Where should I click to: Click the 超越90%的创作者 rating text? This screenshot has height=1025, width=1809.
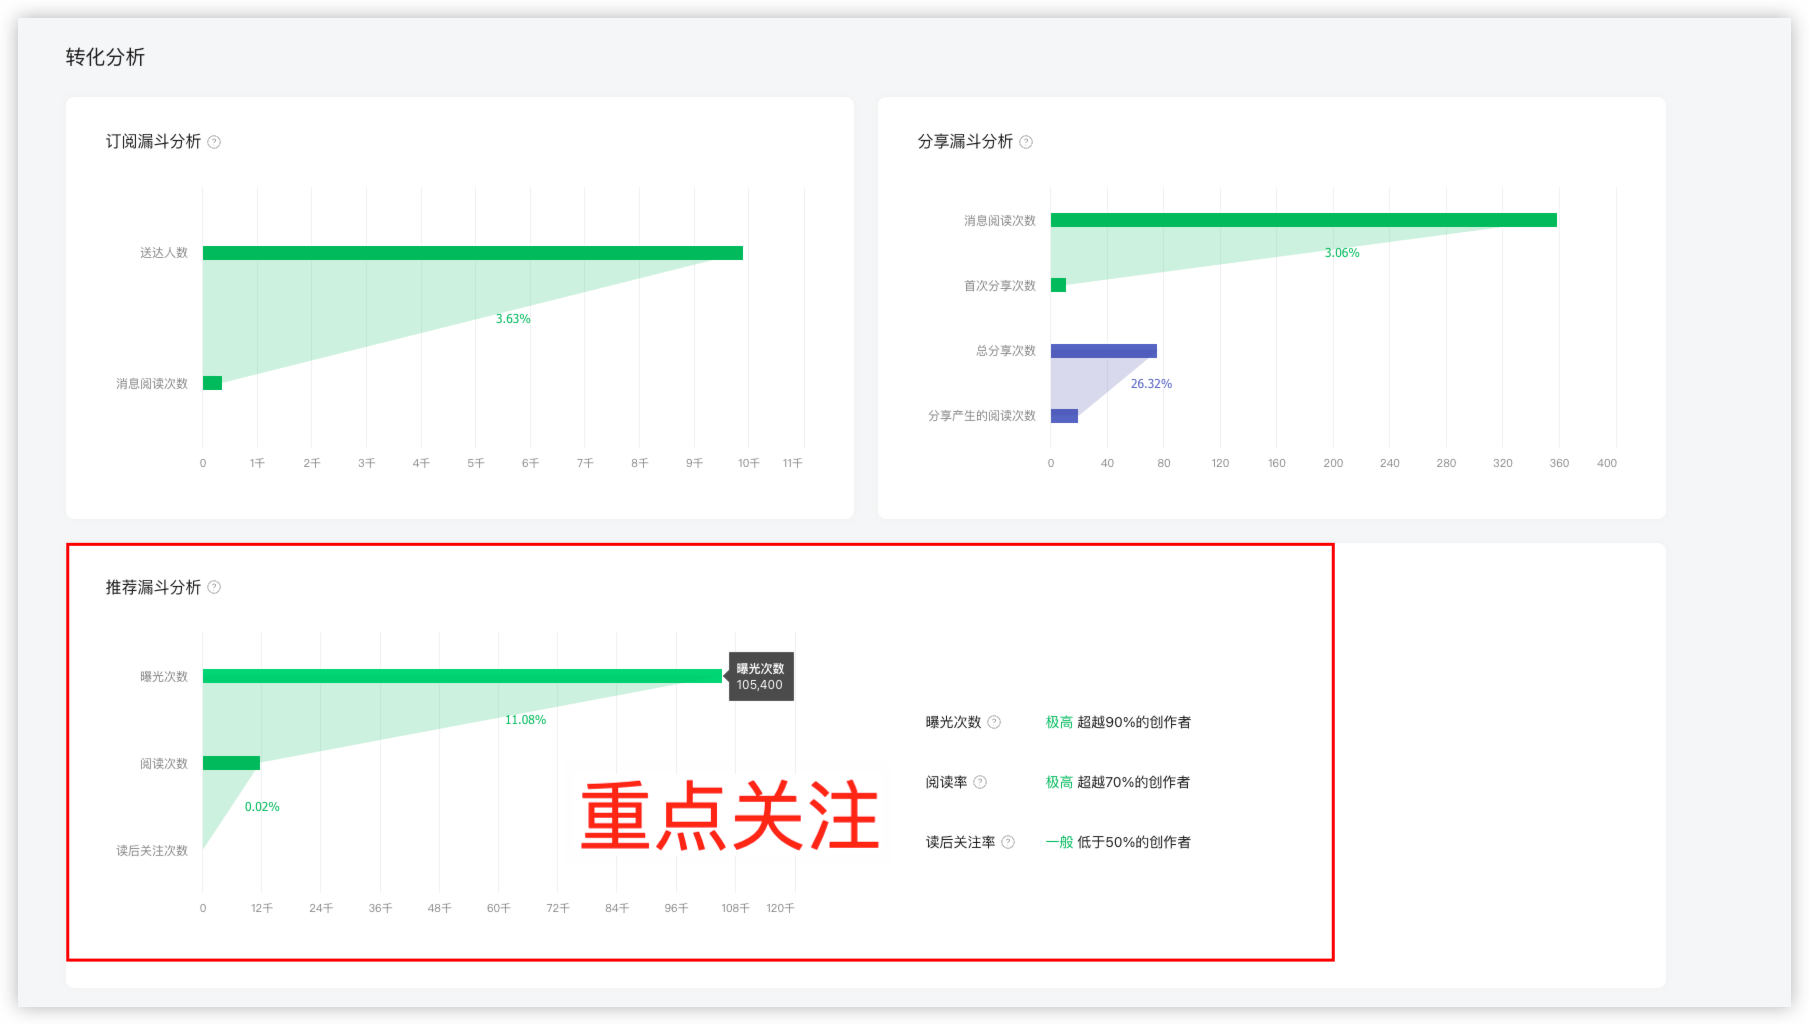click(x=1134, y=722)
